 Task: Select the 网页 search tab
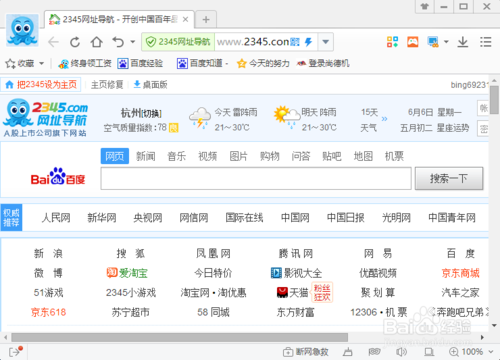(x=115, y=156)
